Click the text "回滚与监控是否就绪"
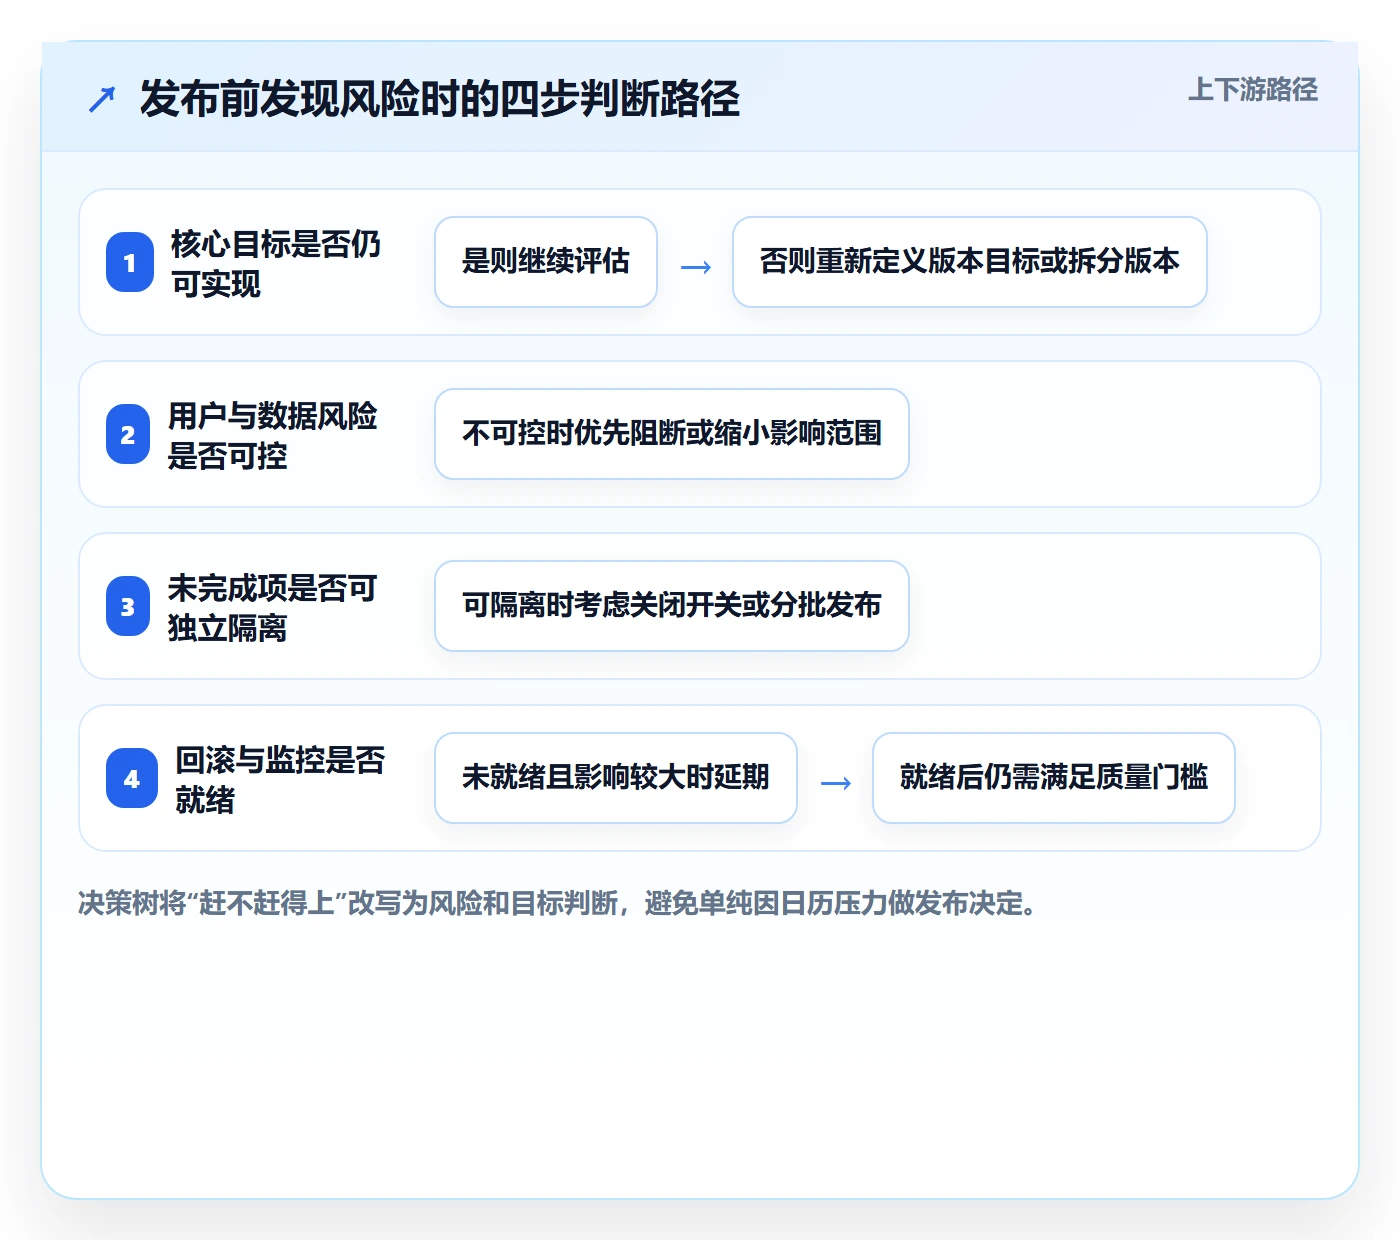Image resolution: width=1400 pixels, height=1240 pixels. coord(281,779)
